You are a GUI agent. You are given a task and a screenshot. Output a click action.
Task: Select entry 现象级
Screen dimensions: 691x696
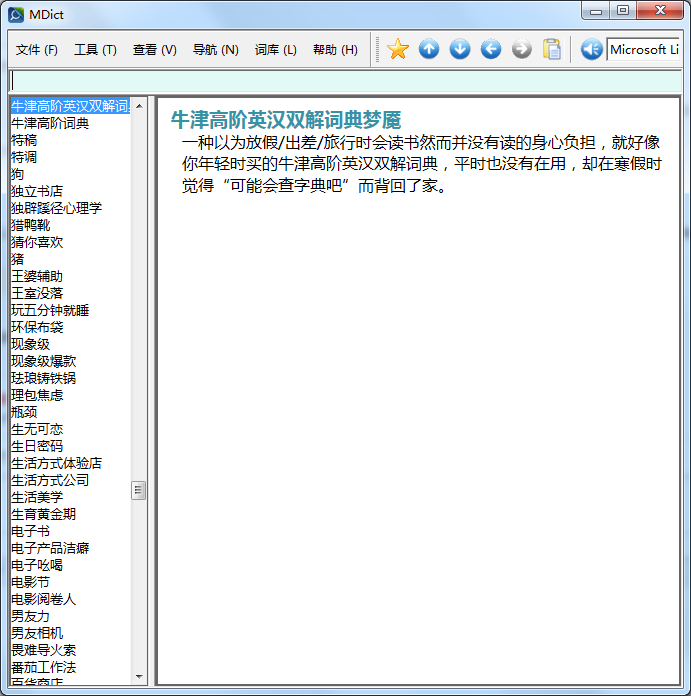click(31, 344)
